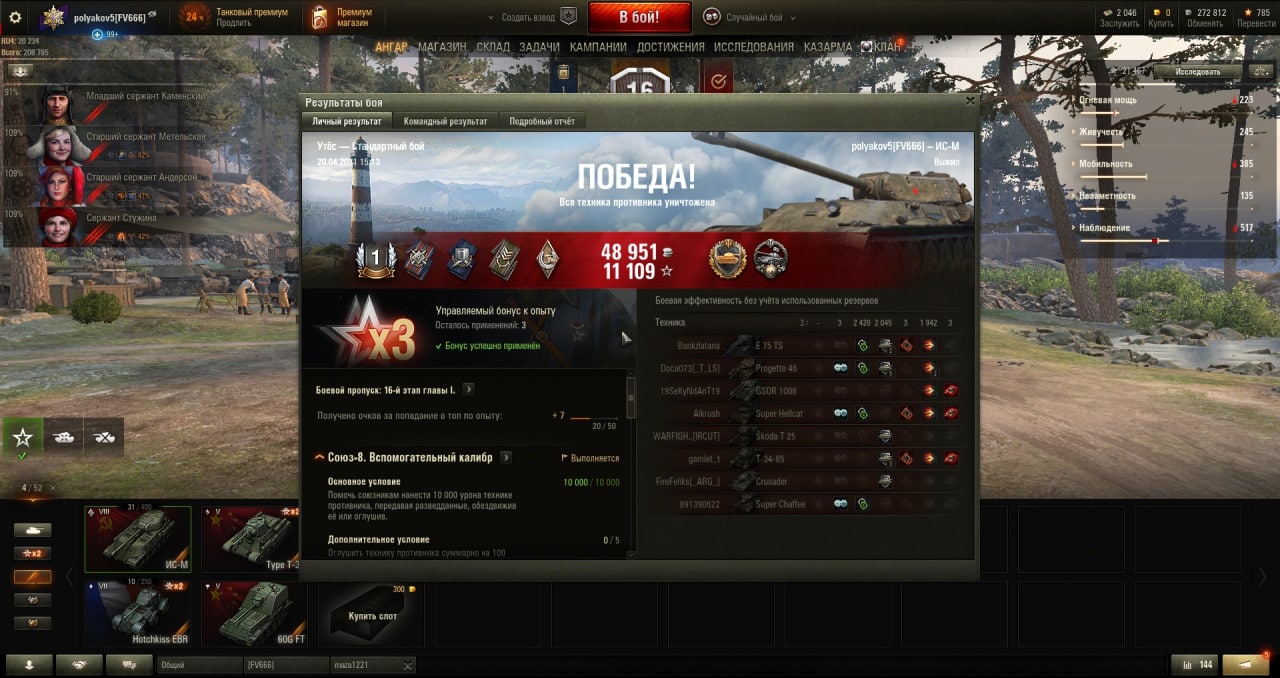Viewport: 1280px width, 678px height.
Task: Open the settings gear menu
Action: [15, 17]
